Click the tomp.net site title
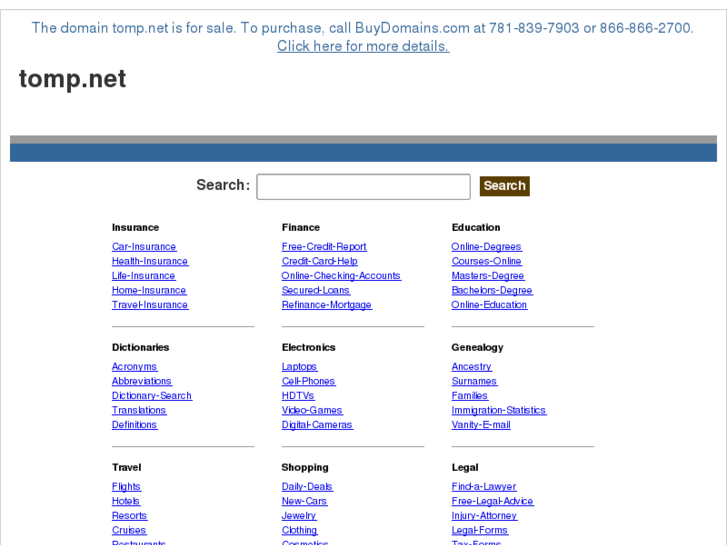The height and width of the screenshot is (545, 727). (x=72, y=79)
